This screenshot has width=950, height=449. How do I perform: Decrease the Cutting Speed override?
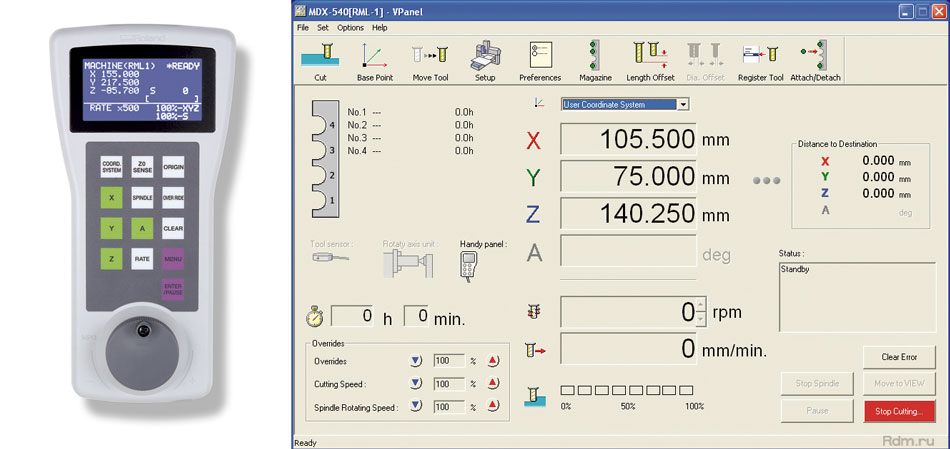pos(416,383)
